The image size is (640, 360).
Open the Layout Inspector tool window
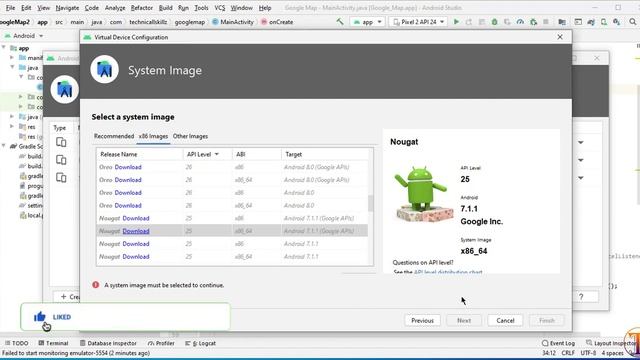tap(612, 343)
